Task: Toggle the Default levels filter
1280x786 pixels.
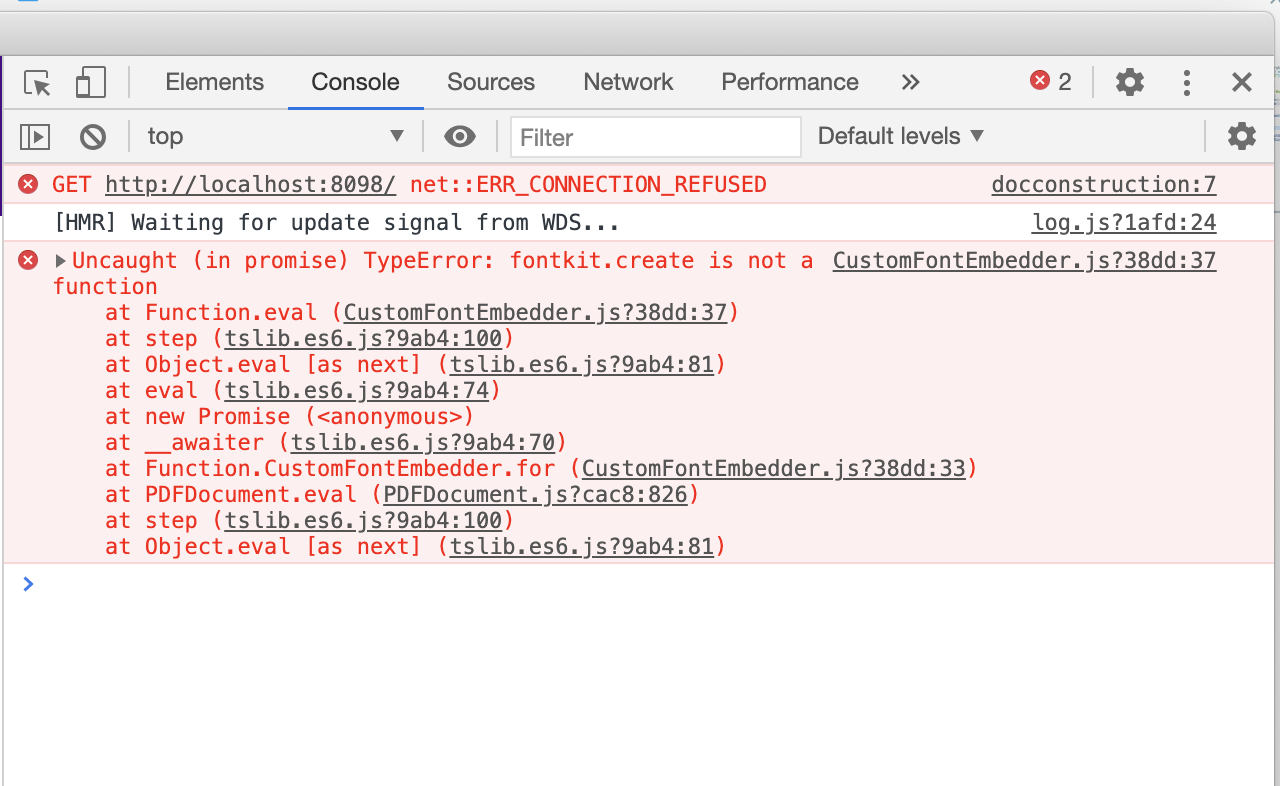Action: click(x=898, y=136)
